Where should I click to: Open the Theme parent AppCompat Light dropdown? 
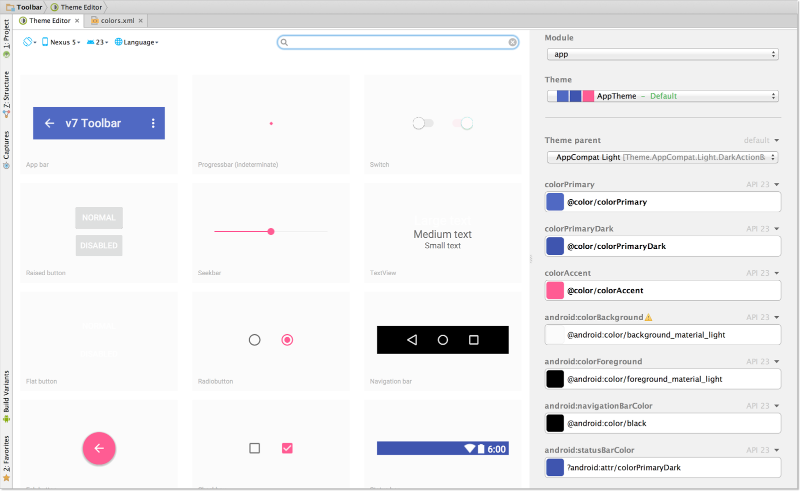tap(662, 157)
